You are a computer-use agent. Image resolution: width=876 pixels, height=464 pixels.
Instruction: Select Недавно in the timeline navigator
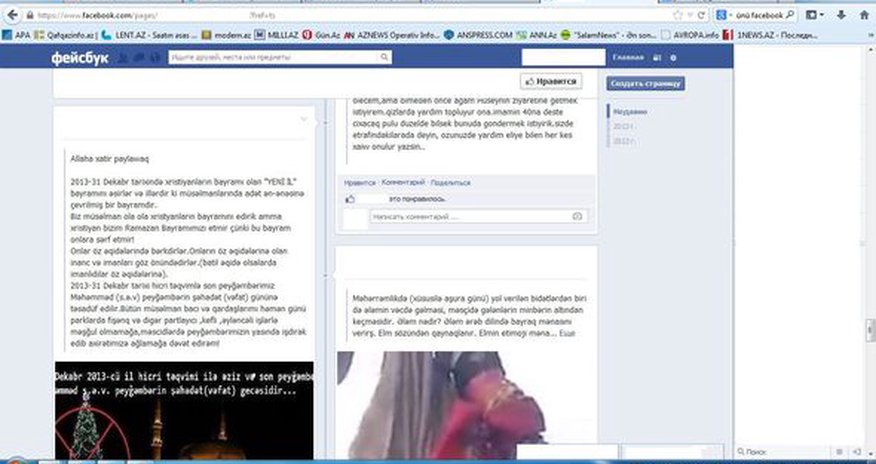630,112
